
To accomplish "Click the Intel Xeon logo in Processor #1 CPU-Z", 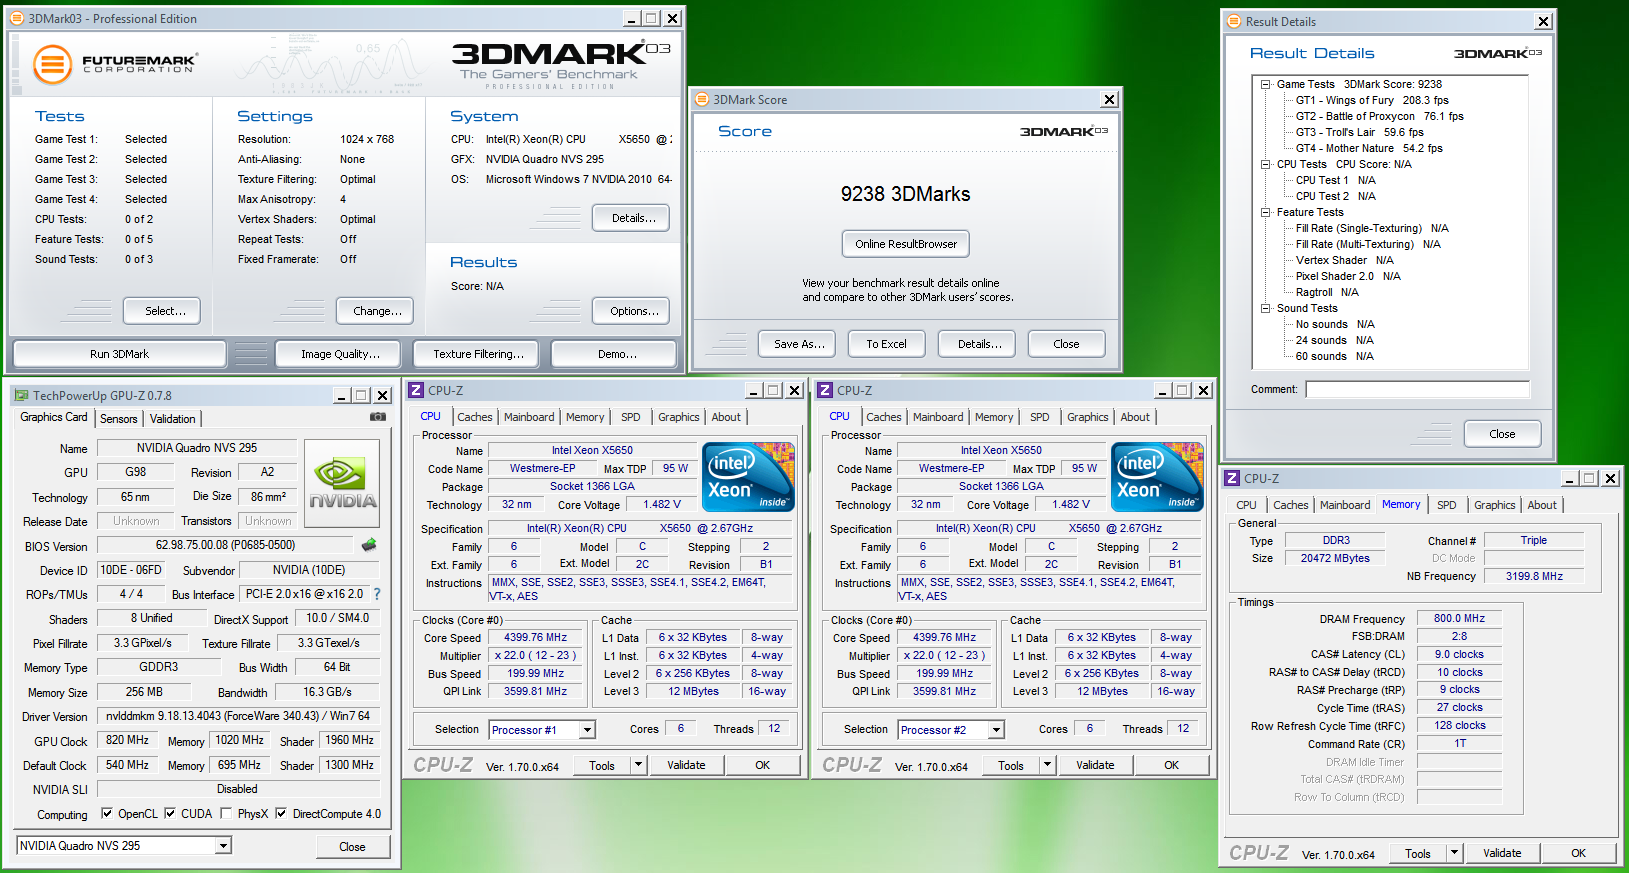I will [x=748, y=477].
